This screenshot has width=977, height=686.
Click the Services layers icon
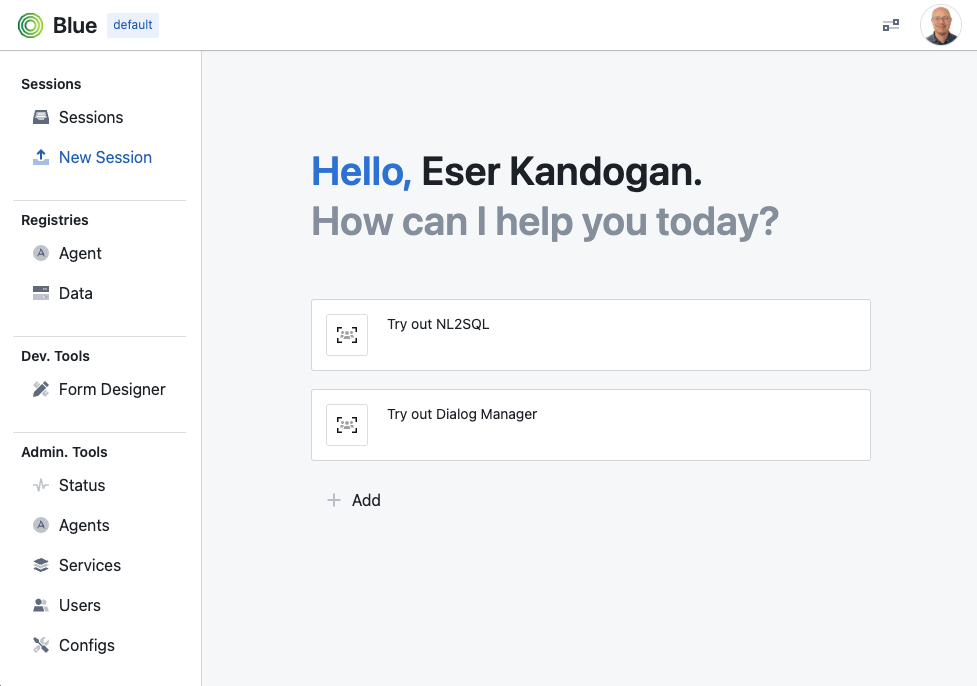[41, 565]
